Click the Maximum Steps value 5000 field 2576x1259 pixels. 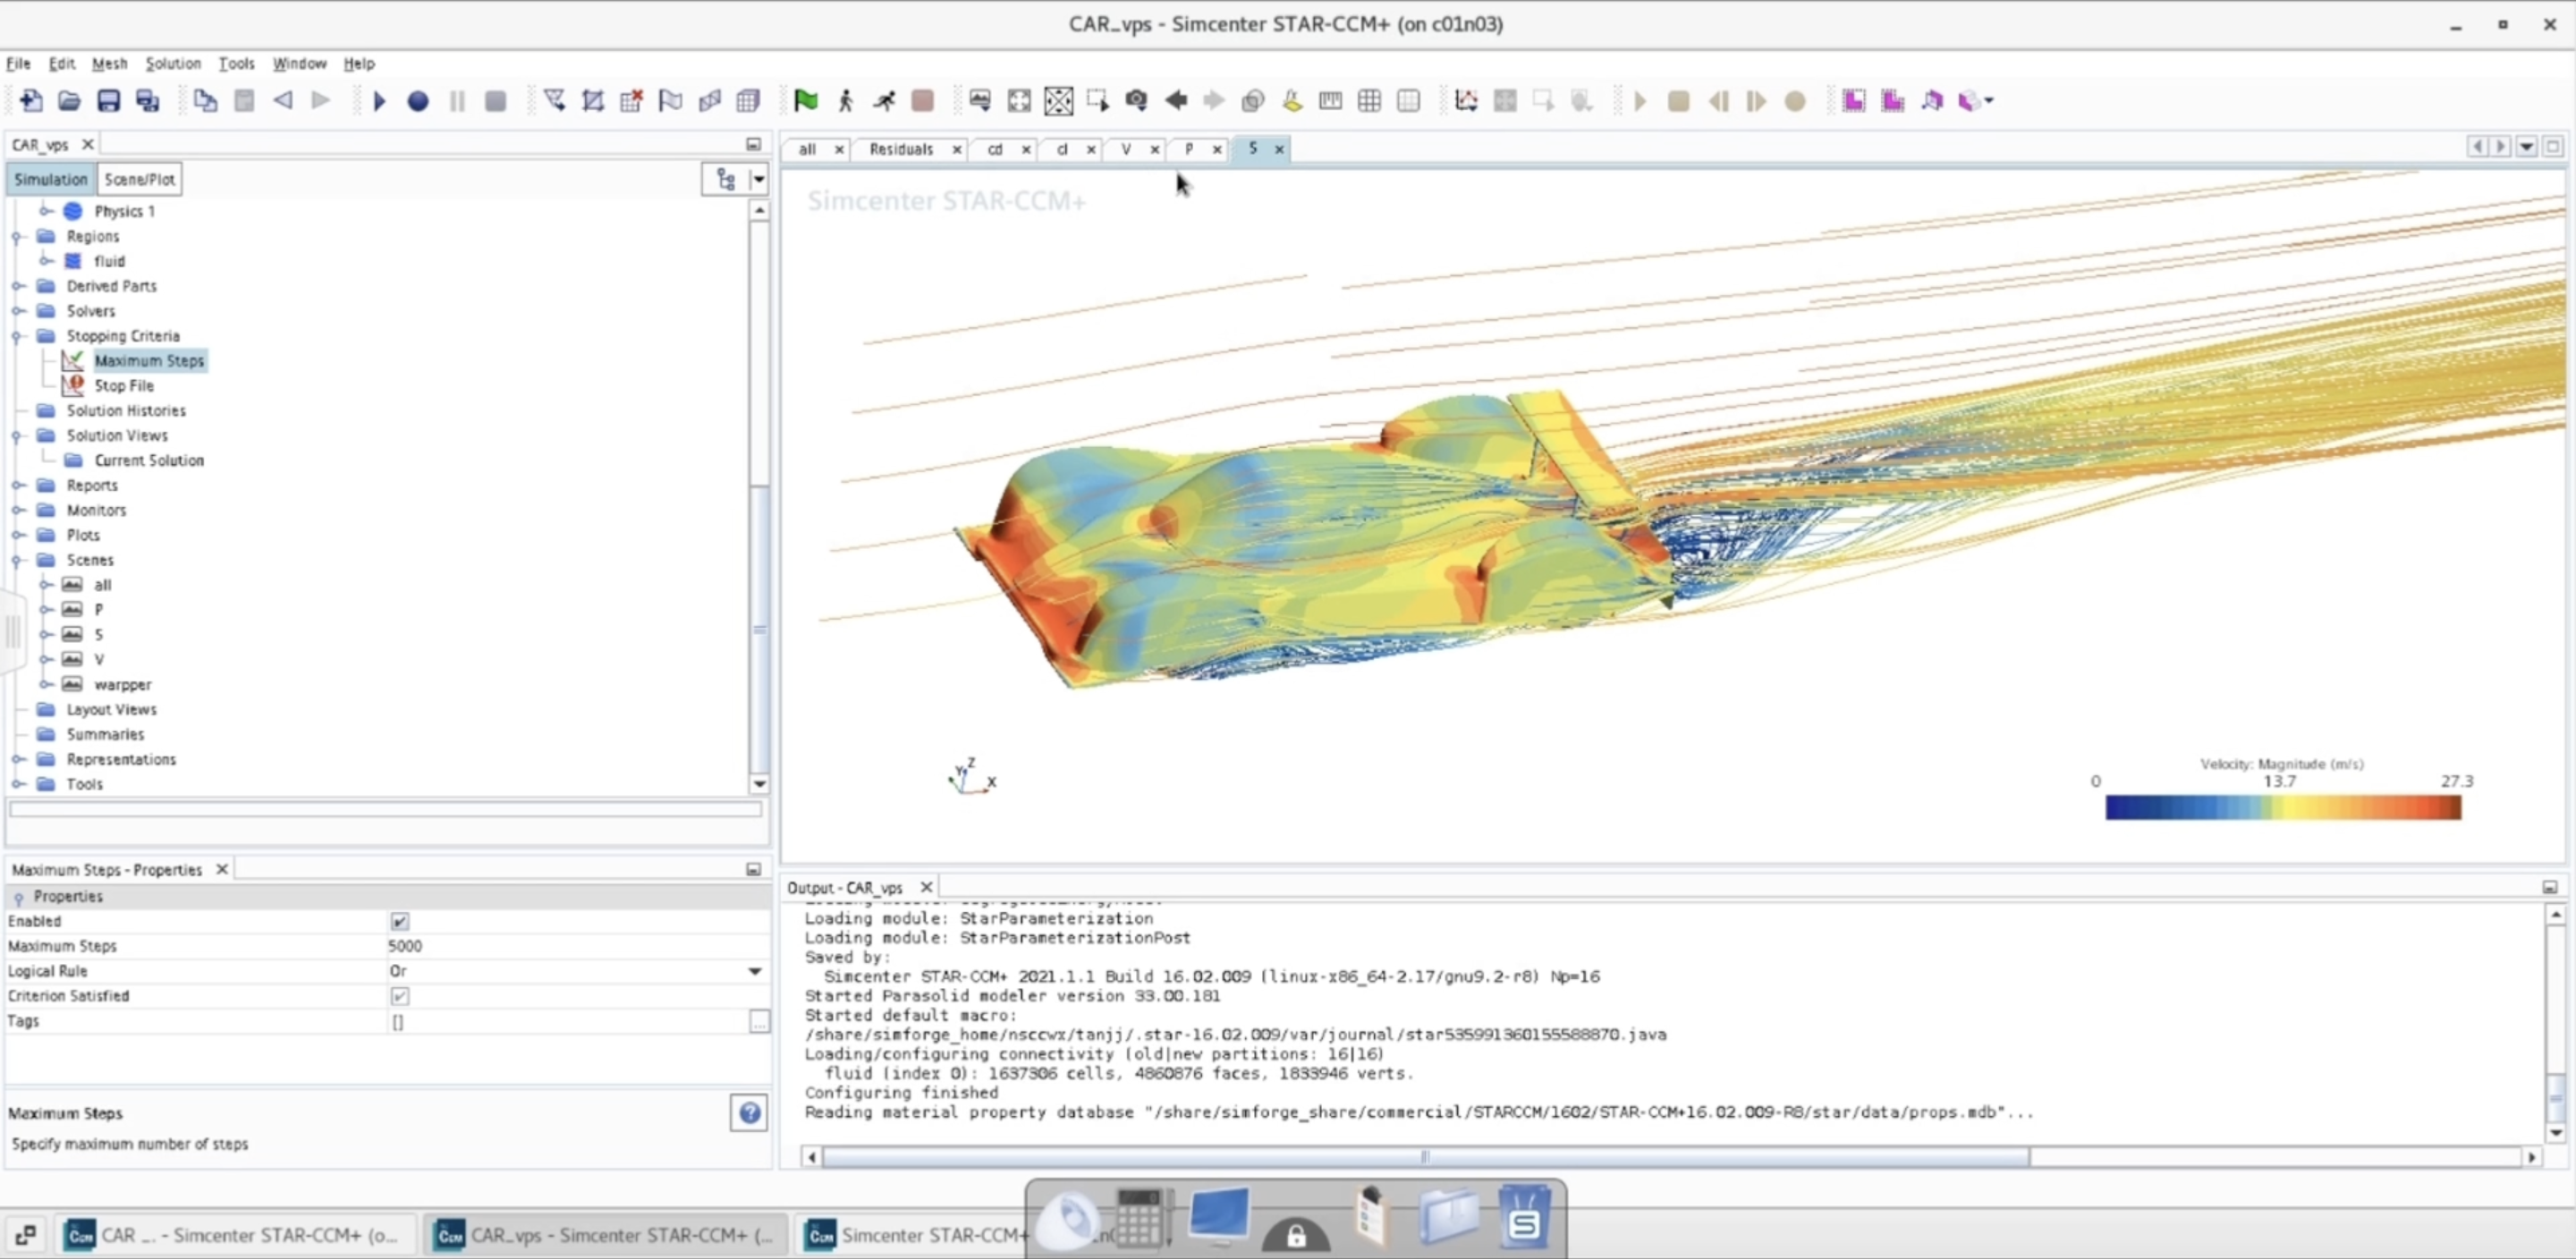[577, 946]
